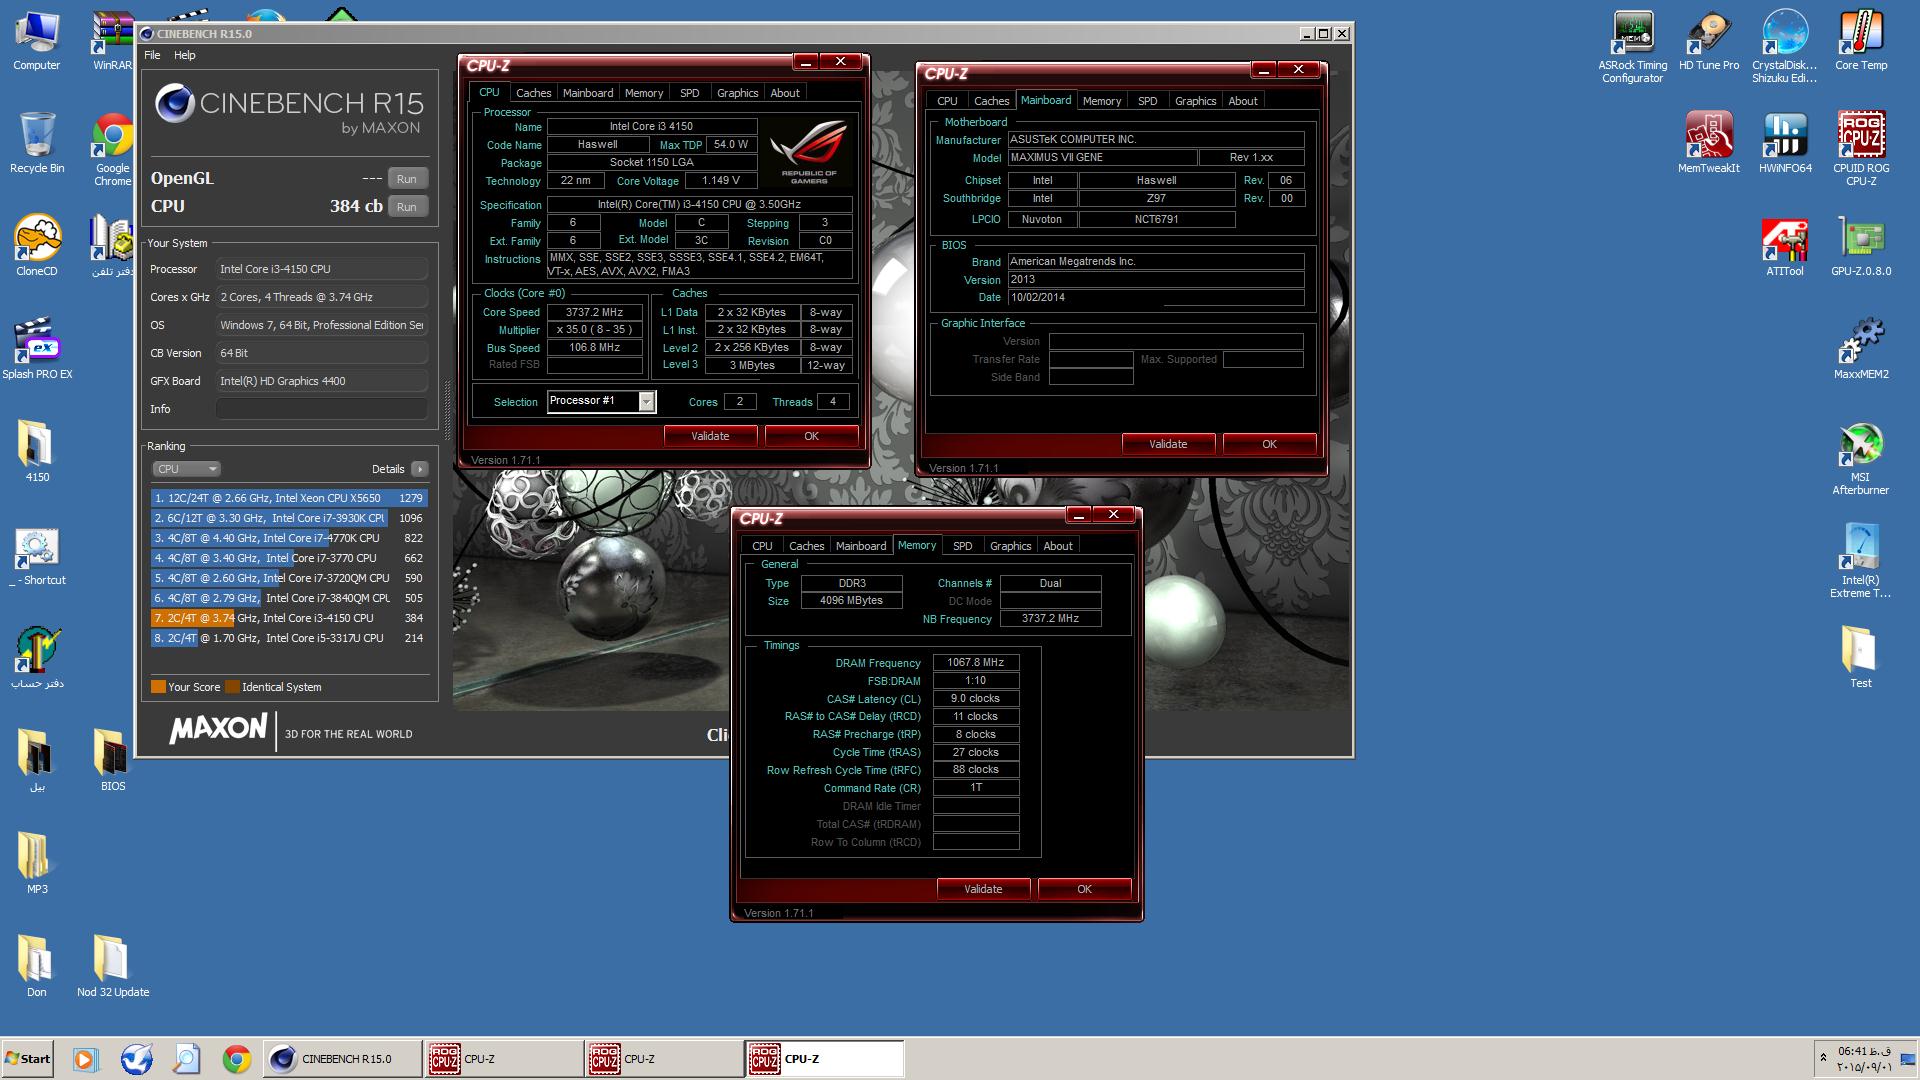Select the Core i7-4770K ranking row
Image resolution: width=1920 pixels, height=1080 pixels.
(x=289, y=538)
